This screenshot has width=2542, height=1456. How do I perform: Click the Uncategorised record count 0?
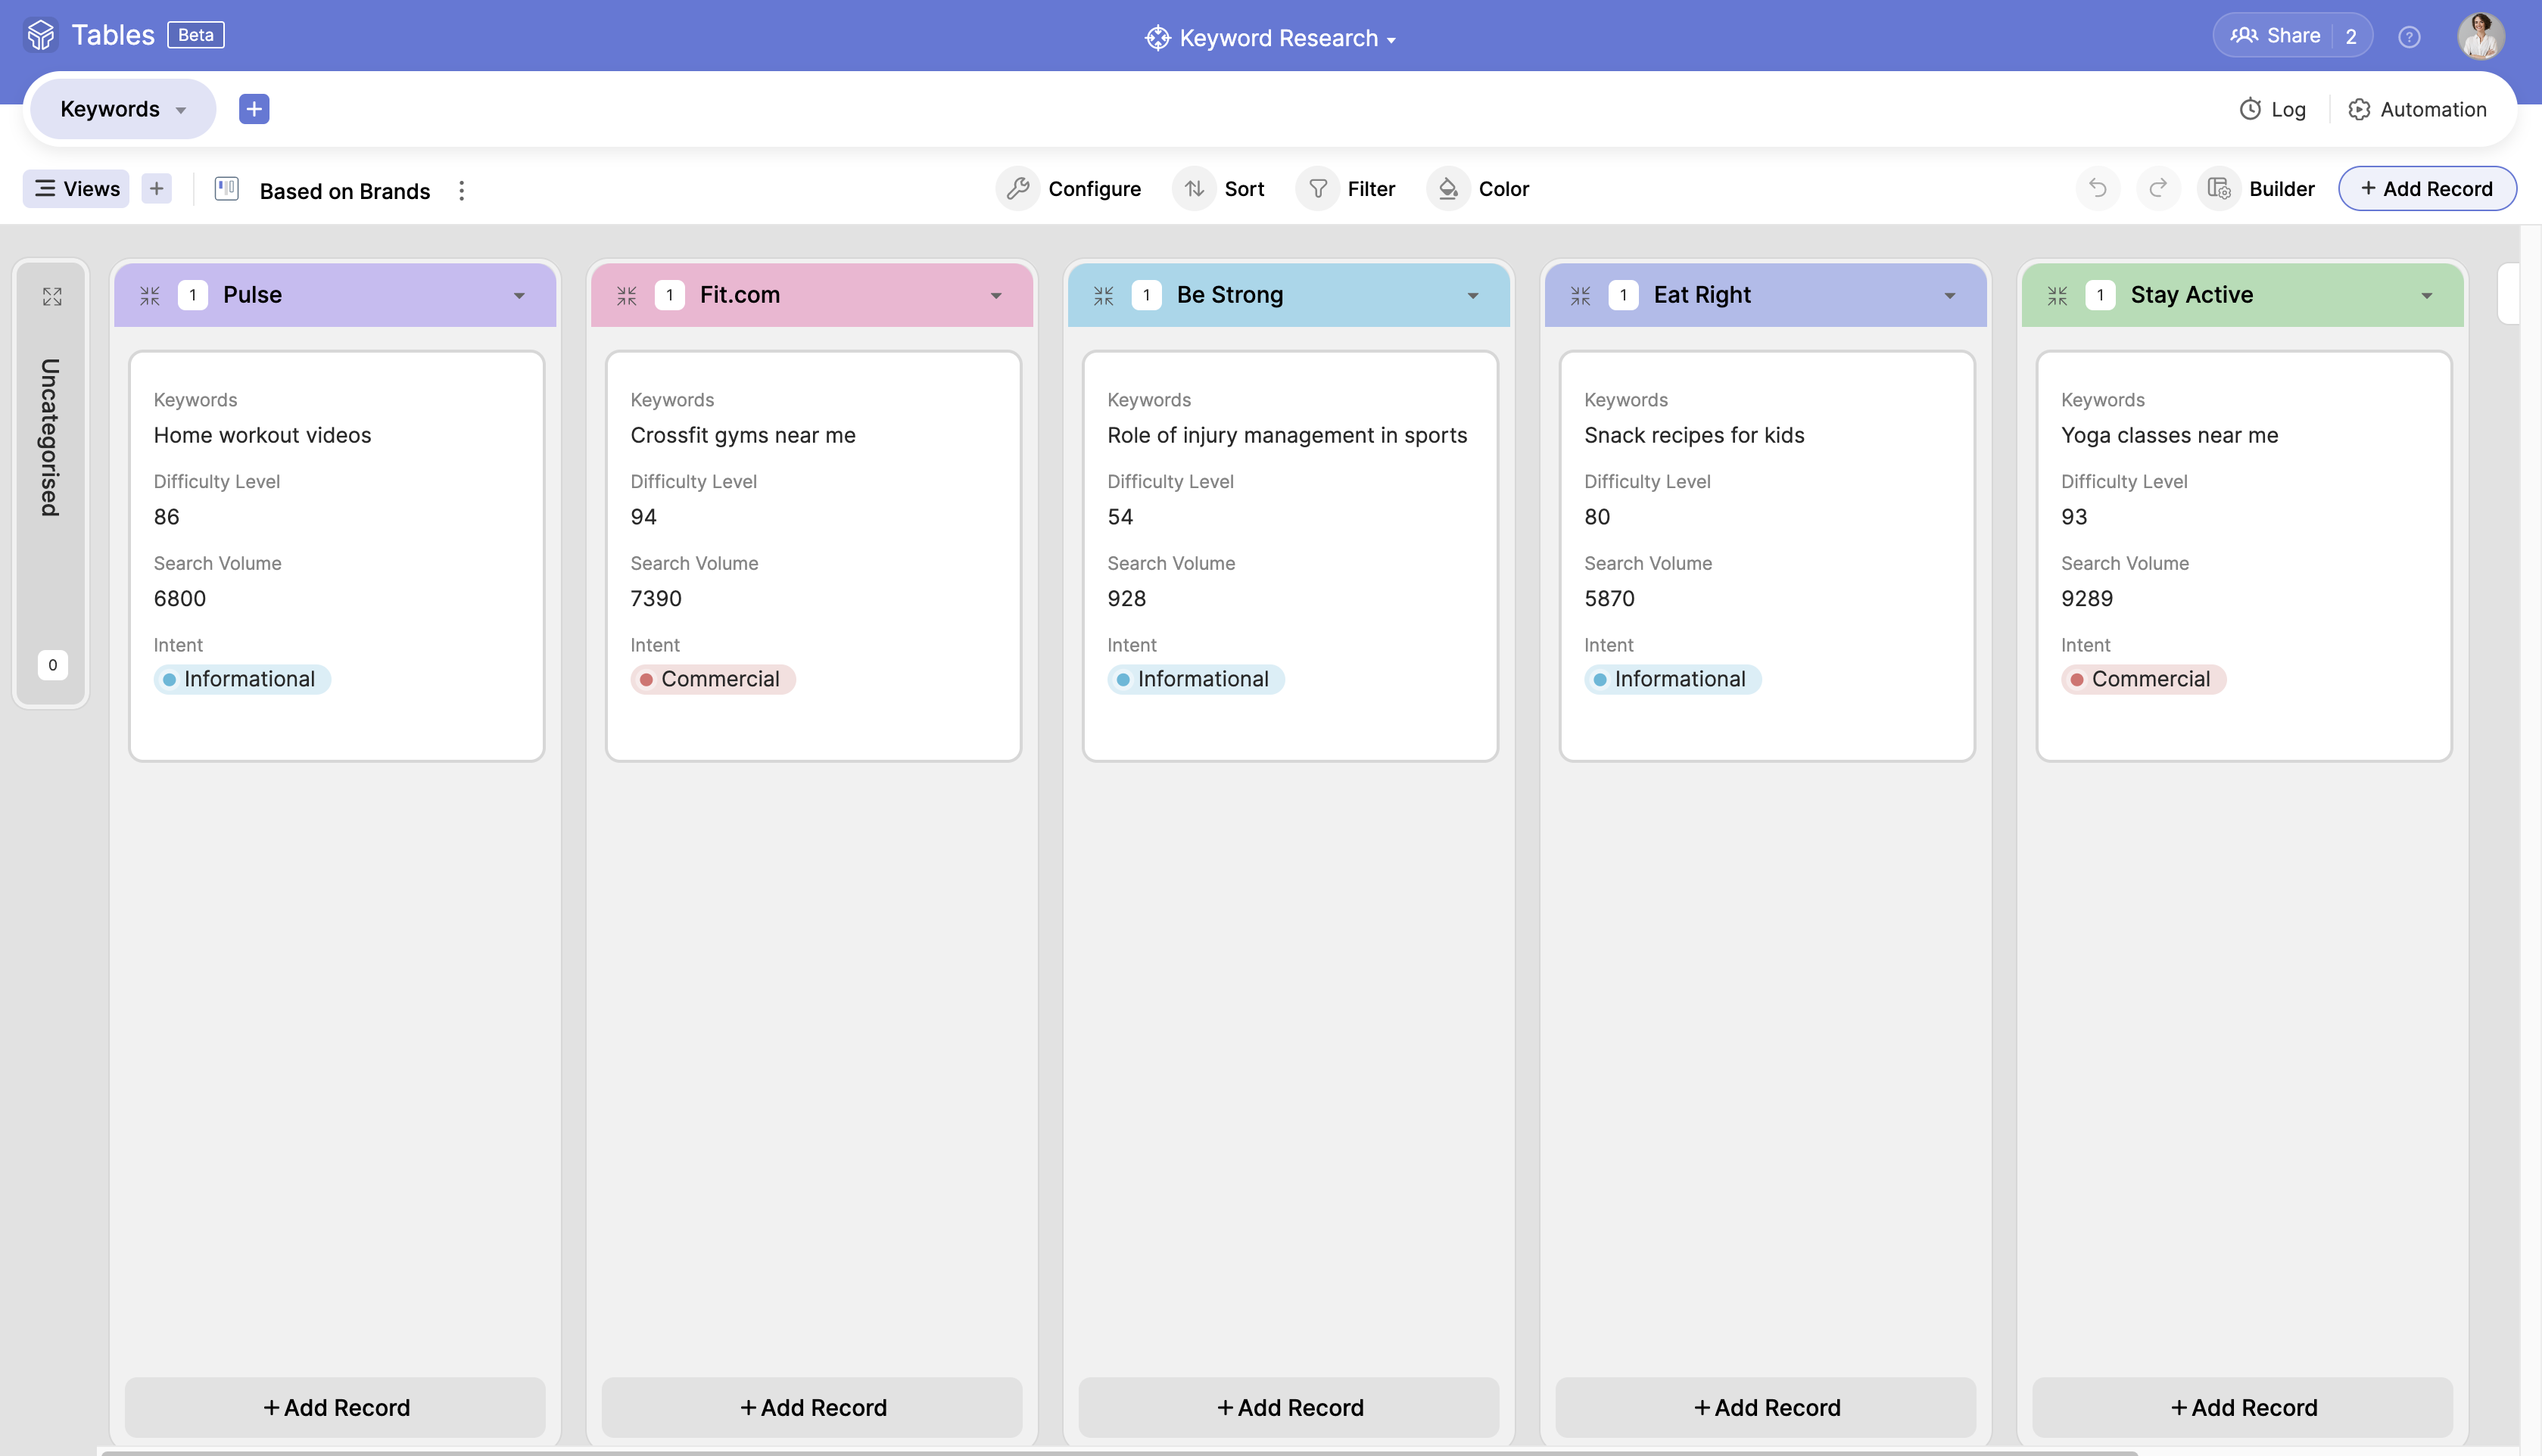pyautogui.click(x=53, y=665)
